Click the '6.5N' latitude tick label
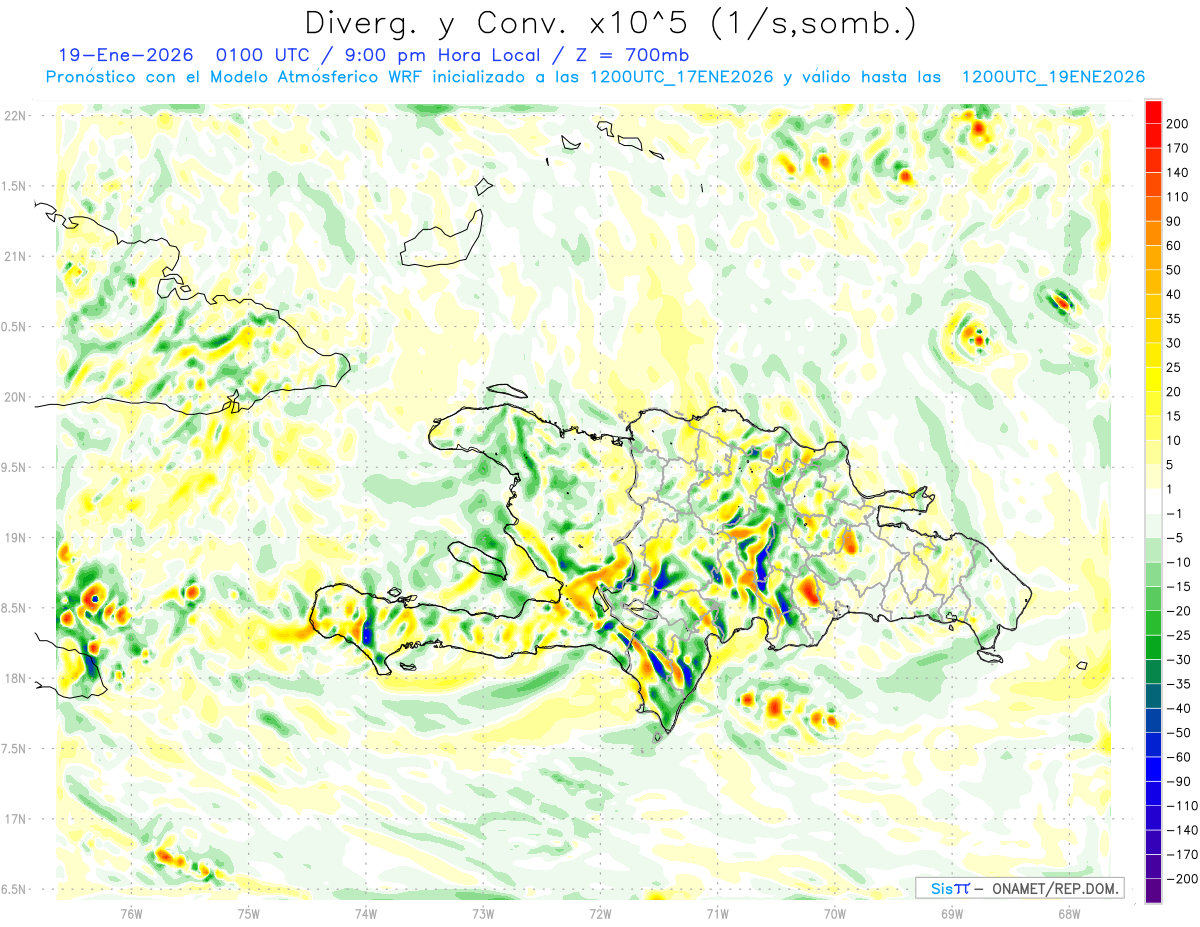This screenshot has width=1200, height=927. [x=14, y=890]
